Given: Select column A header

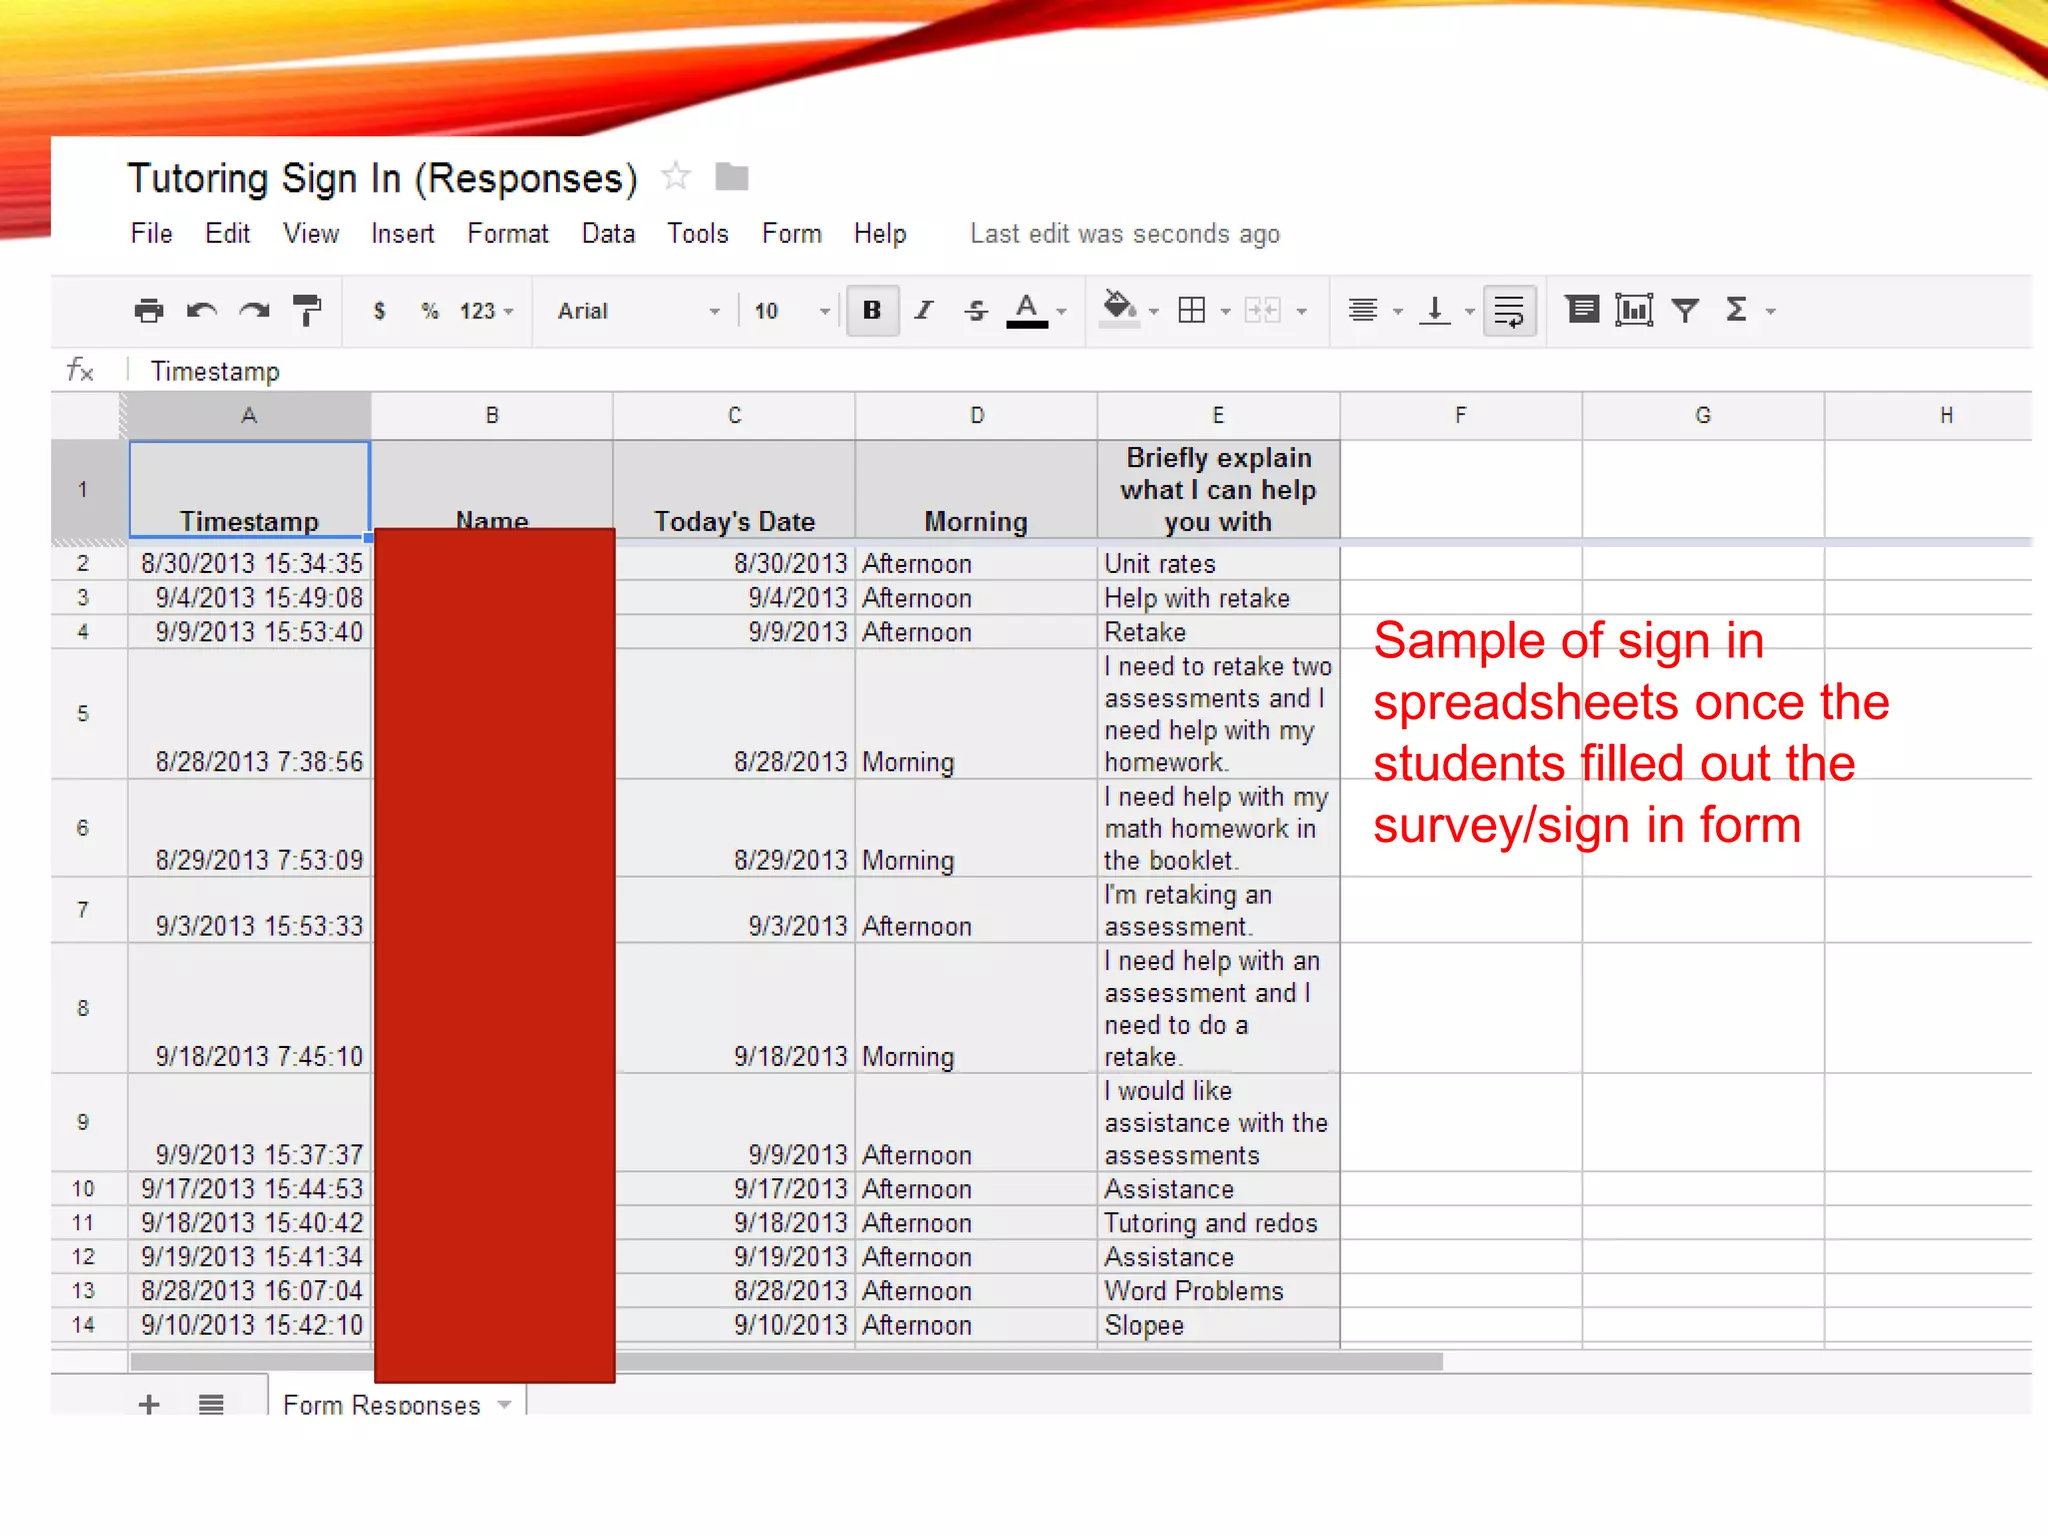Looking at the screenshot, I should 249,415.
